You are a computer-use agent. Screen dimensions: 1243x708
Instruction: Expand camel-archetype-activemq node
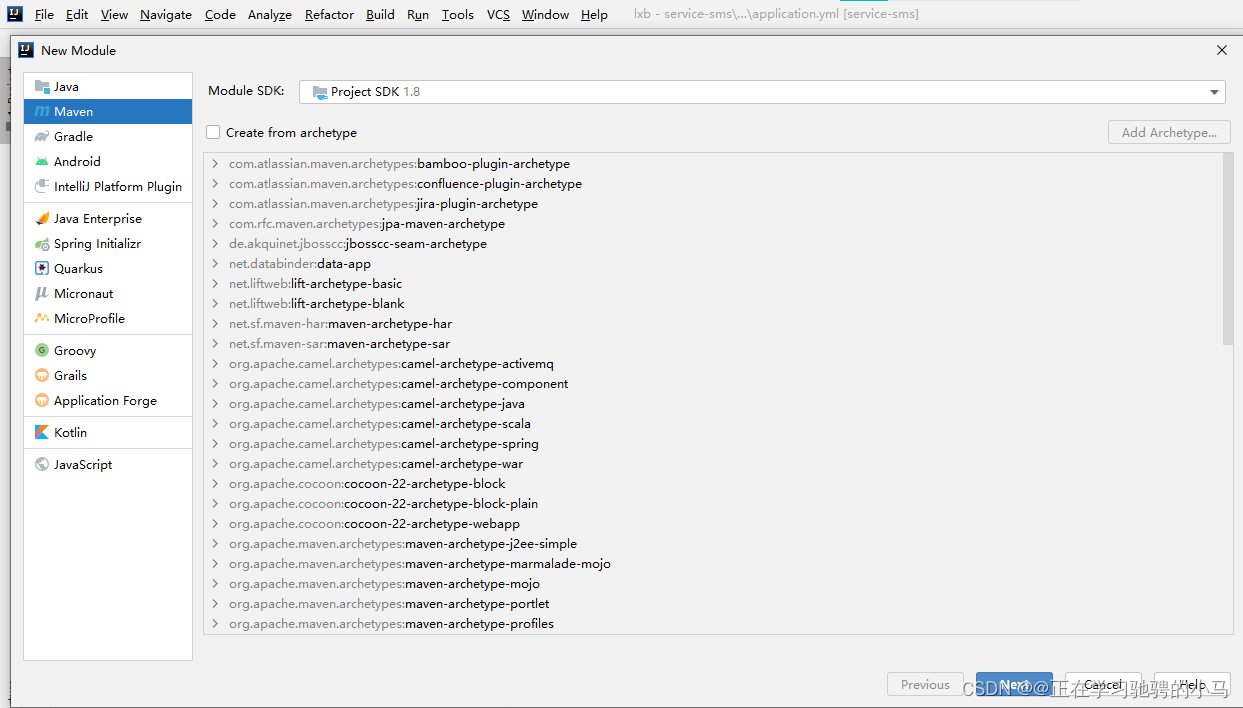(215, 363)
